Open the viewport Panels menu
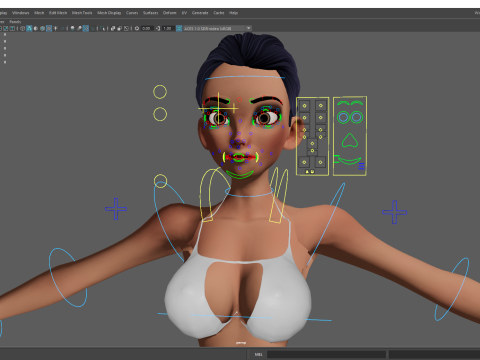The width and height of the screenshot is (480, 360). click(x=15, y=22)
